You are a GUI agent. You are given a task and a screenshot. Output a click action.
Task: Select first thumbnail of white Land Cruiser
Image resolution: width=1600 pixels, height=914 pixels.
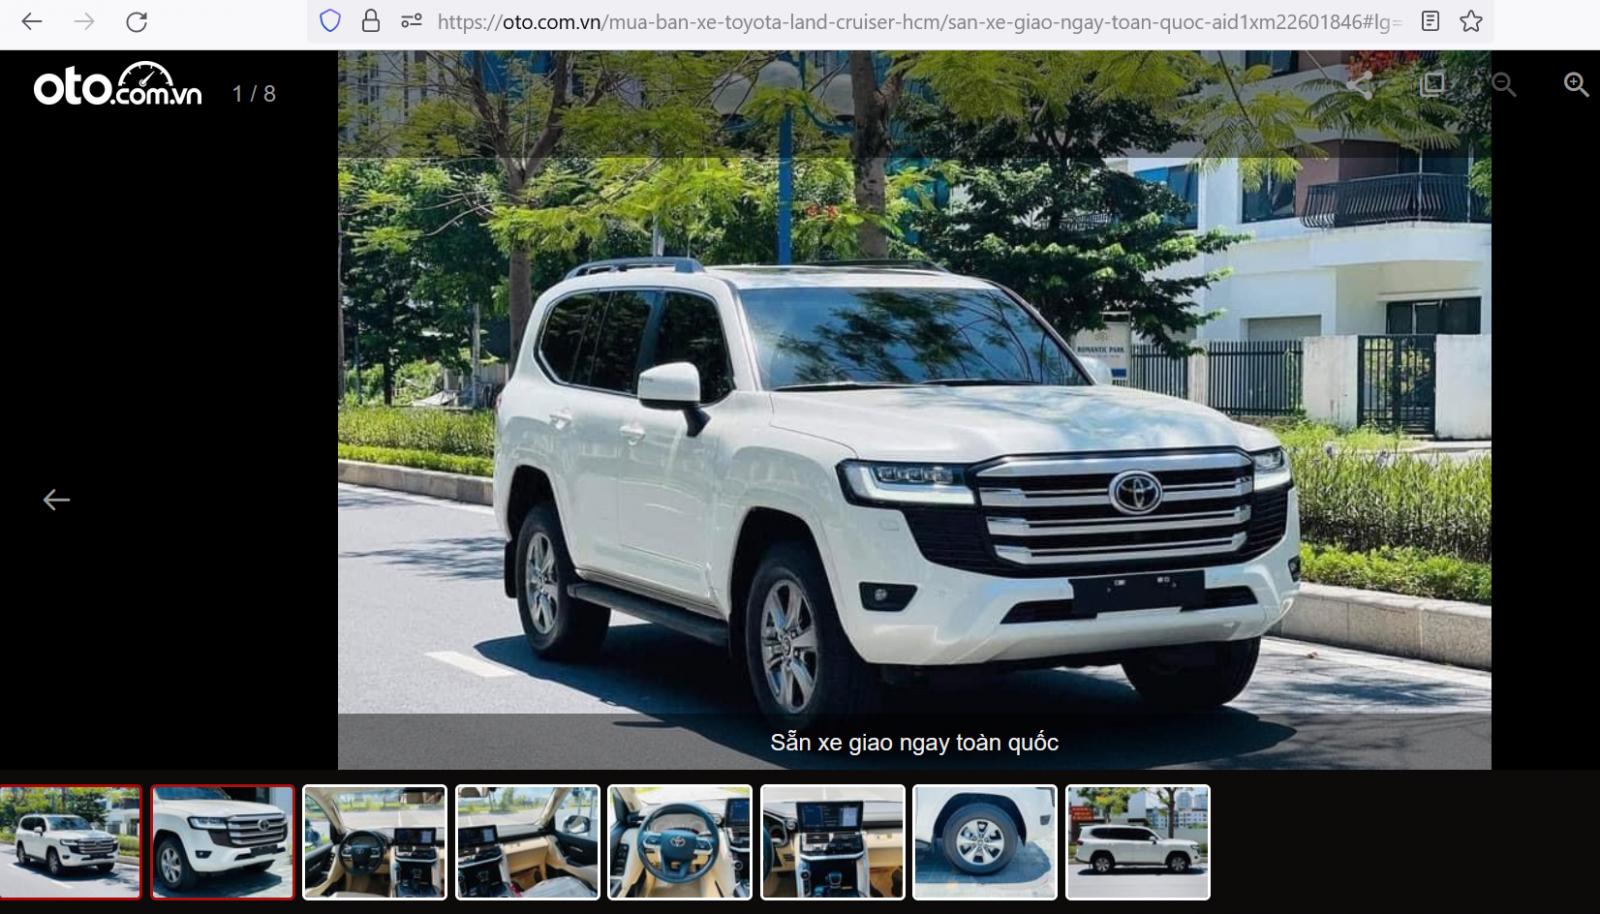70,842
